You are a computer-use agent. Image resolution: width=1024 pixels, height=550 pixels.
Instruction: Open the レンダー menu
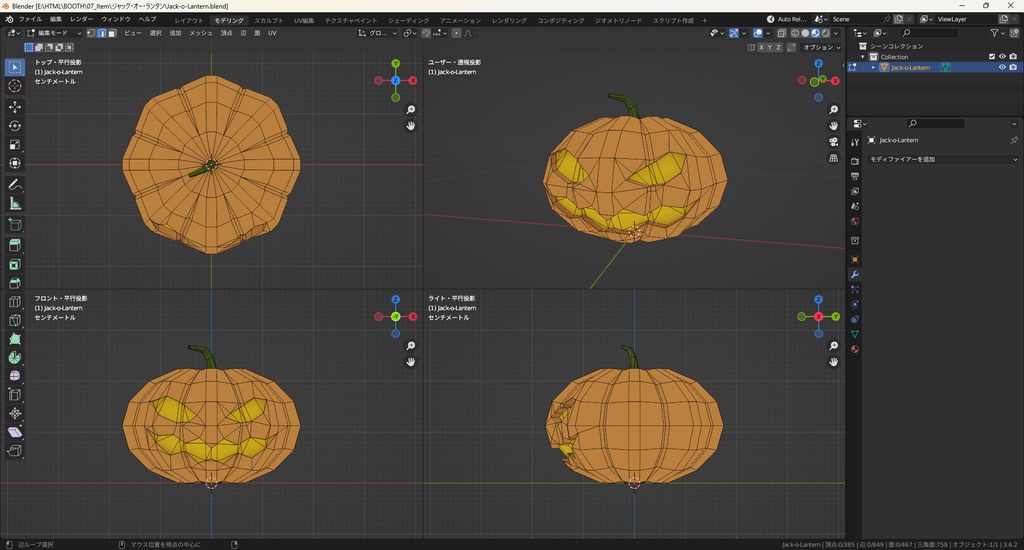pos(81,19)
